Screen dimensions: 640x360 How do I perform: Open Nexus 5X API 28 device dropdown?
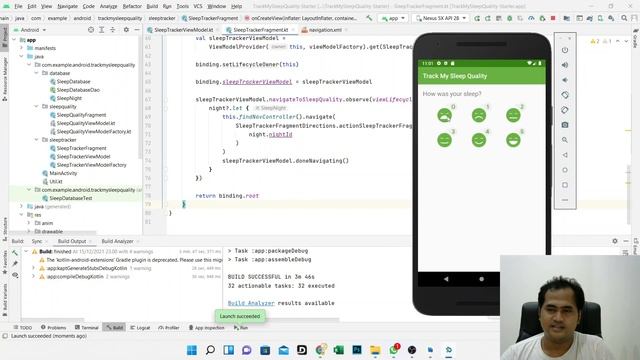coord(440,18)
